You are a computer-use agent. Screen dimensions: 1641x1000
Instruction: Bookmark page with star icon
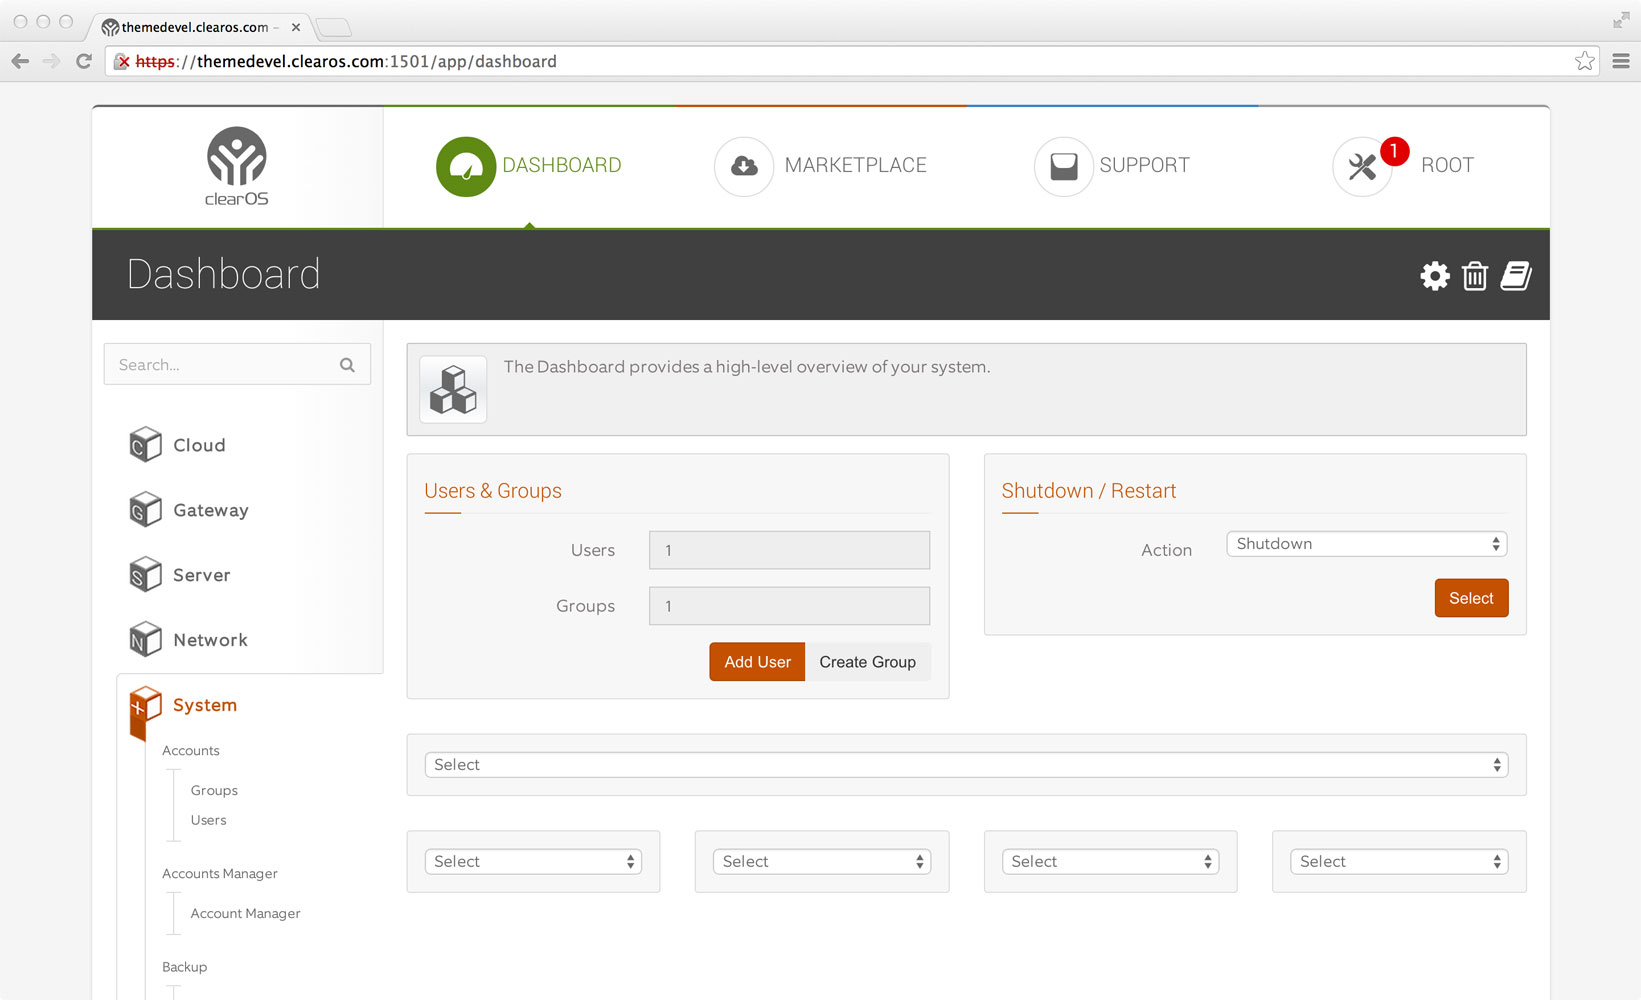click(1585, 61)
